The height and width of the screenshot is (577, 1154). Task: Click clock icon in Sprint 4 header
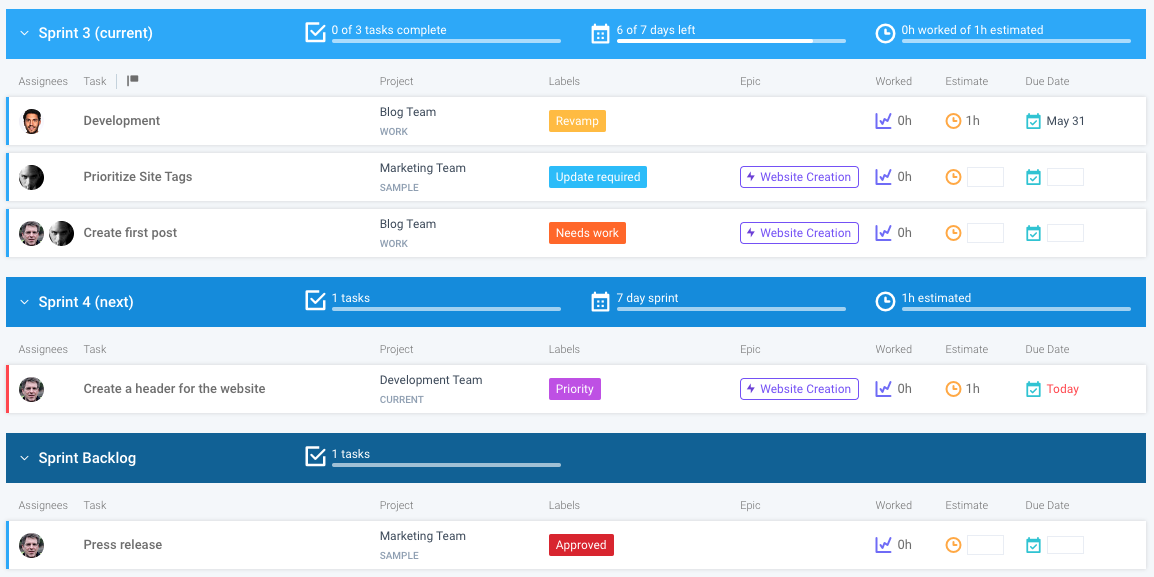click(x=885, y=302)
